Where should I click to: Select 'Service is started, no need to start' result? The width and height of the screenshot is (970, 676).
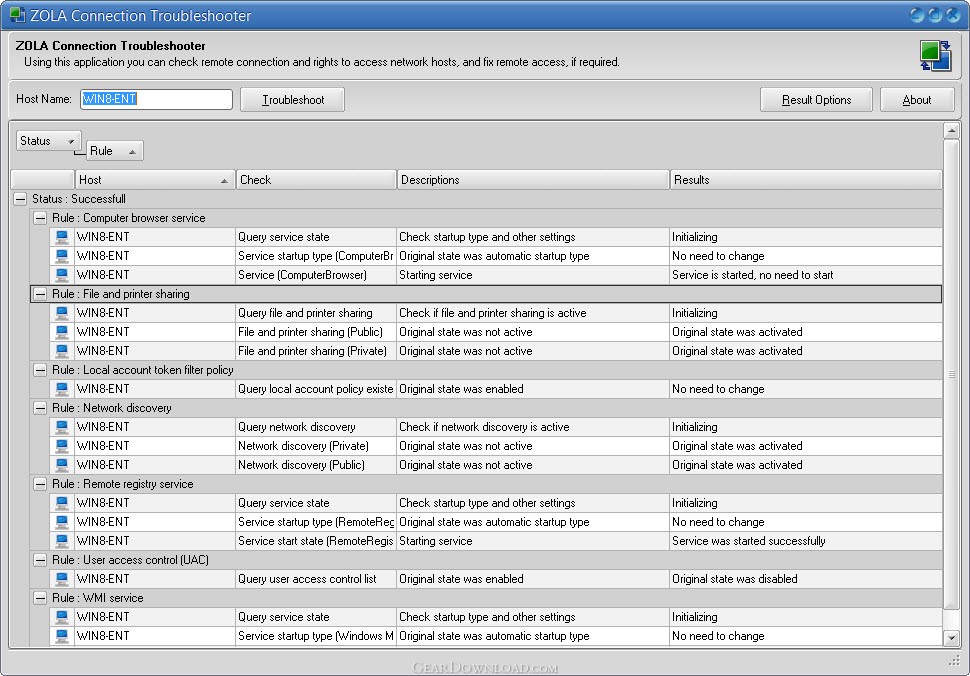tap(805, 275)
